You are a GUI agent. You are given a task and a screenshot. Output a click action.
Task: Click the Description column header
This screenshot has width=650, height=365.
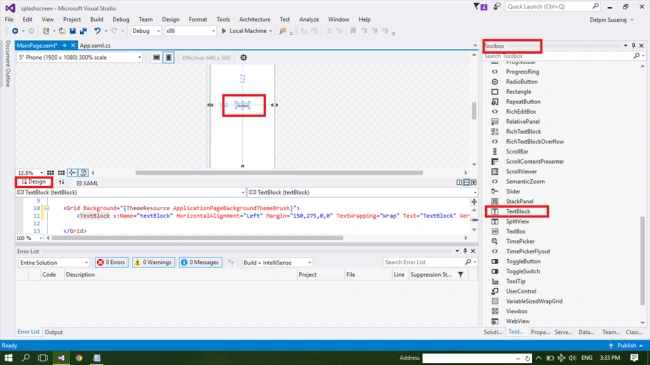[80, 275]
